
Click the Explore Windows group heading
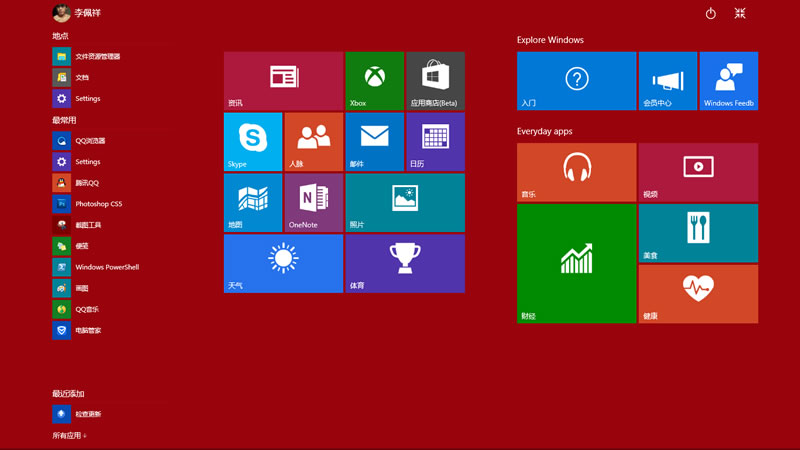(x=550, y=40)
